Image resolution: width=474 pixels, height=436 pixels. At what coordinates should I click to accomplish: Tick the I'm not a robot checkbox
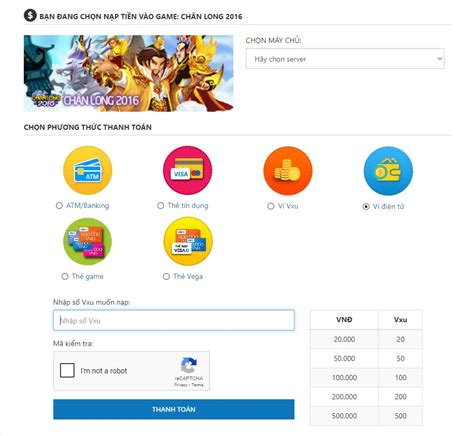click(67, 370)
